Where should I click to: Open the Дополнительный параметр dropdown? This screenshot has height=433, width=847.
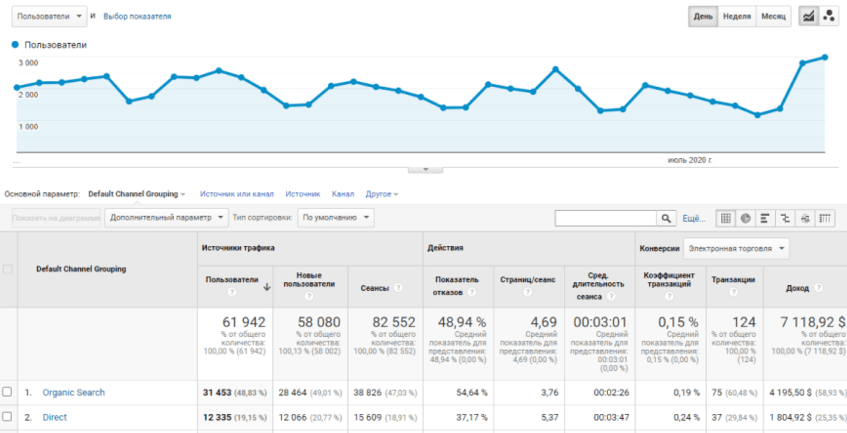point(165,217)
